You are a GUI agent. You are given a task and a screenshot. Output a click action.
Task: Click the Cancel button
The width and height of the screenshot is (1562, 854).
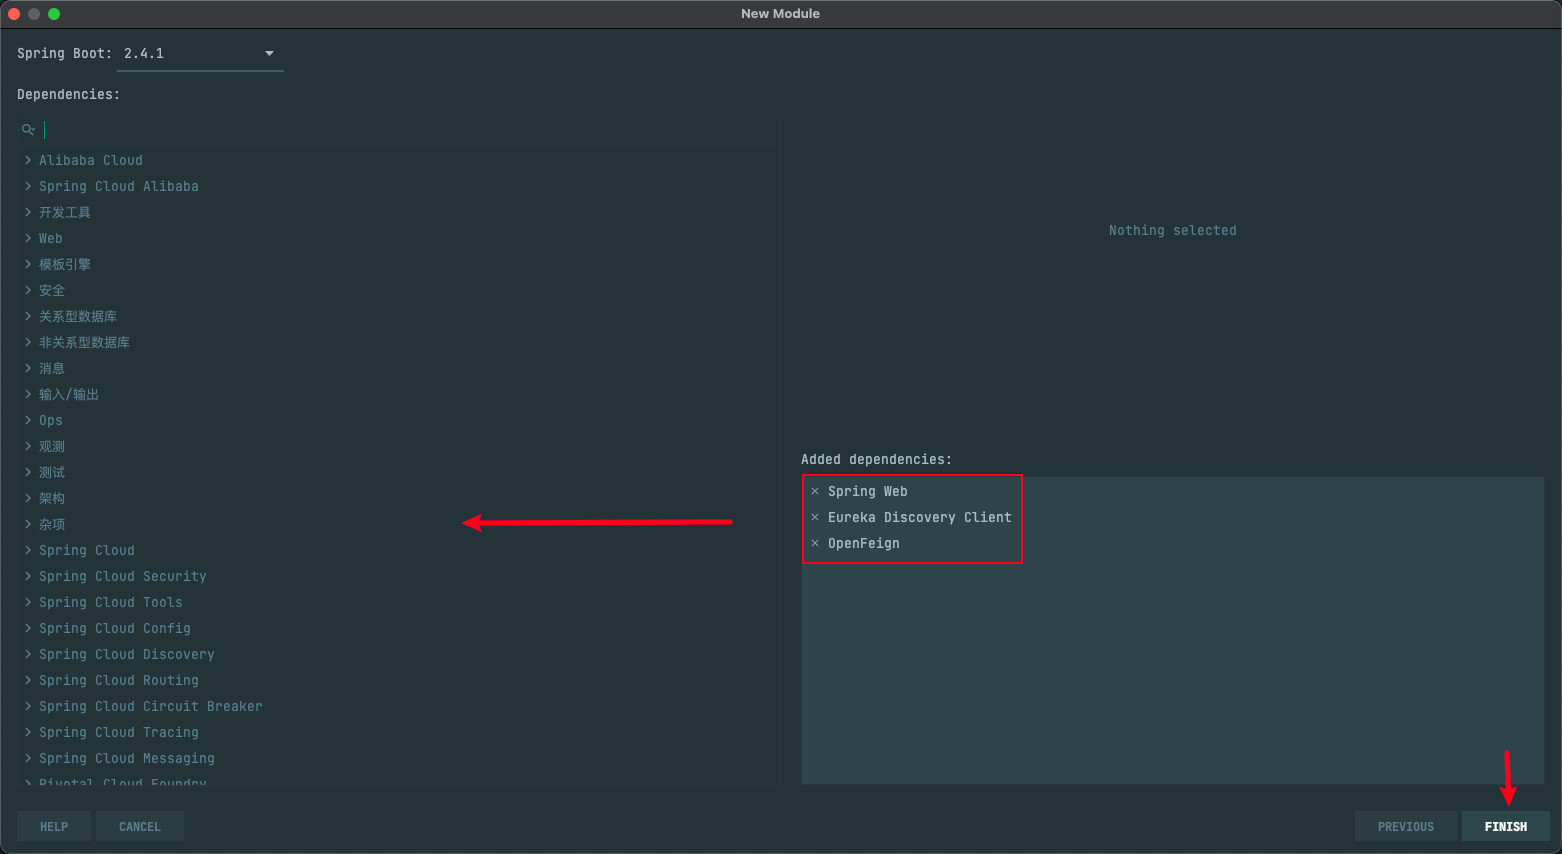click(x=140, y=826)
